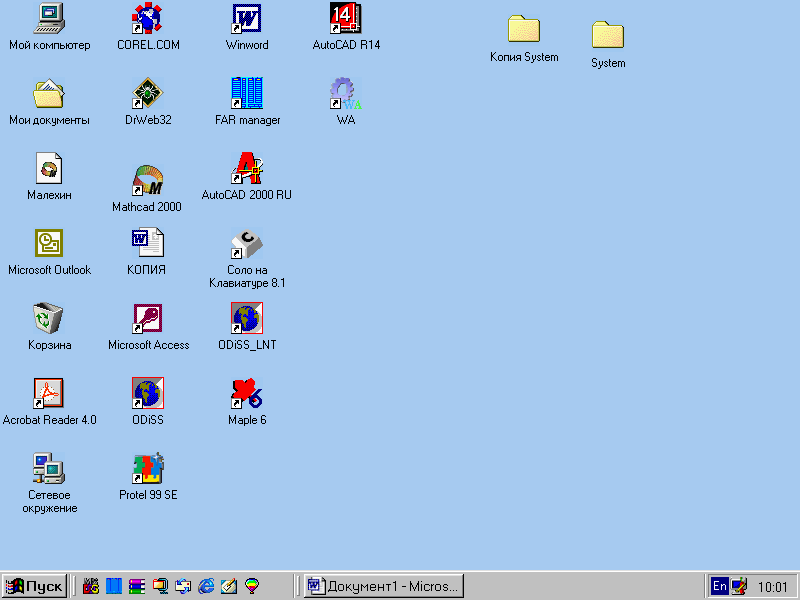Launch MS-DOS prompt from quick launch

(x=91, y=586)
